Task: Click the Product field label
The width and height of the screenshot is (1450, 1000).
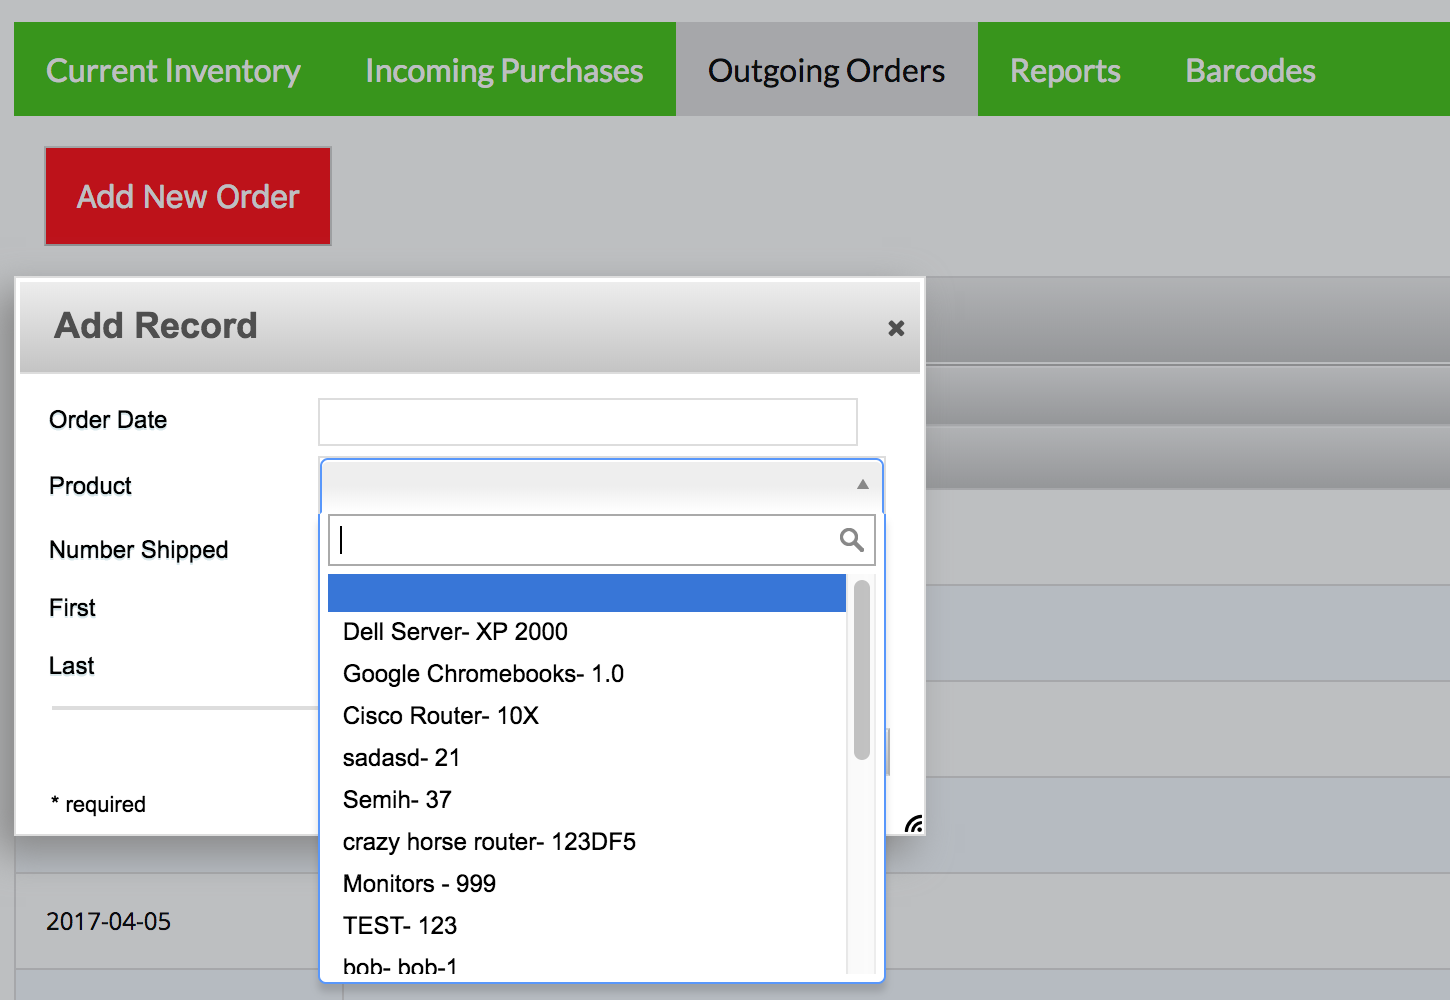Action: tap(90, 486)
